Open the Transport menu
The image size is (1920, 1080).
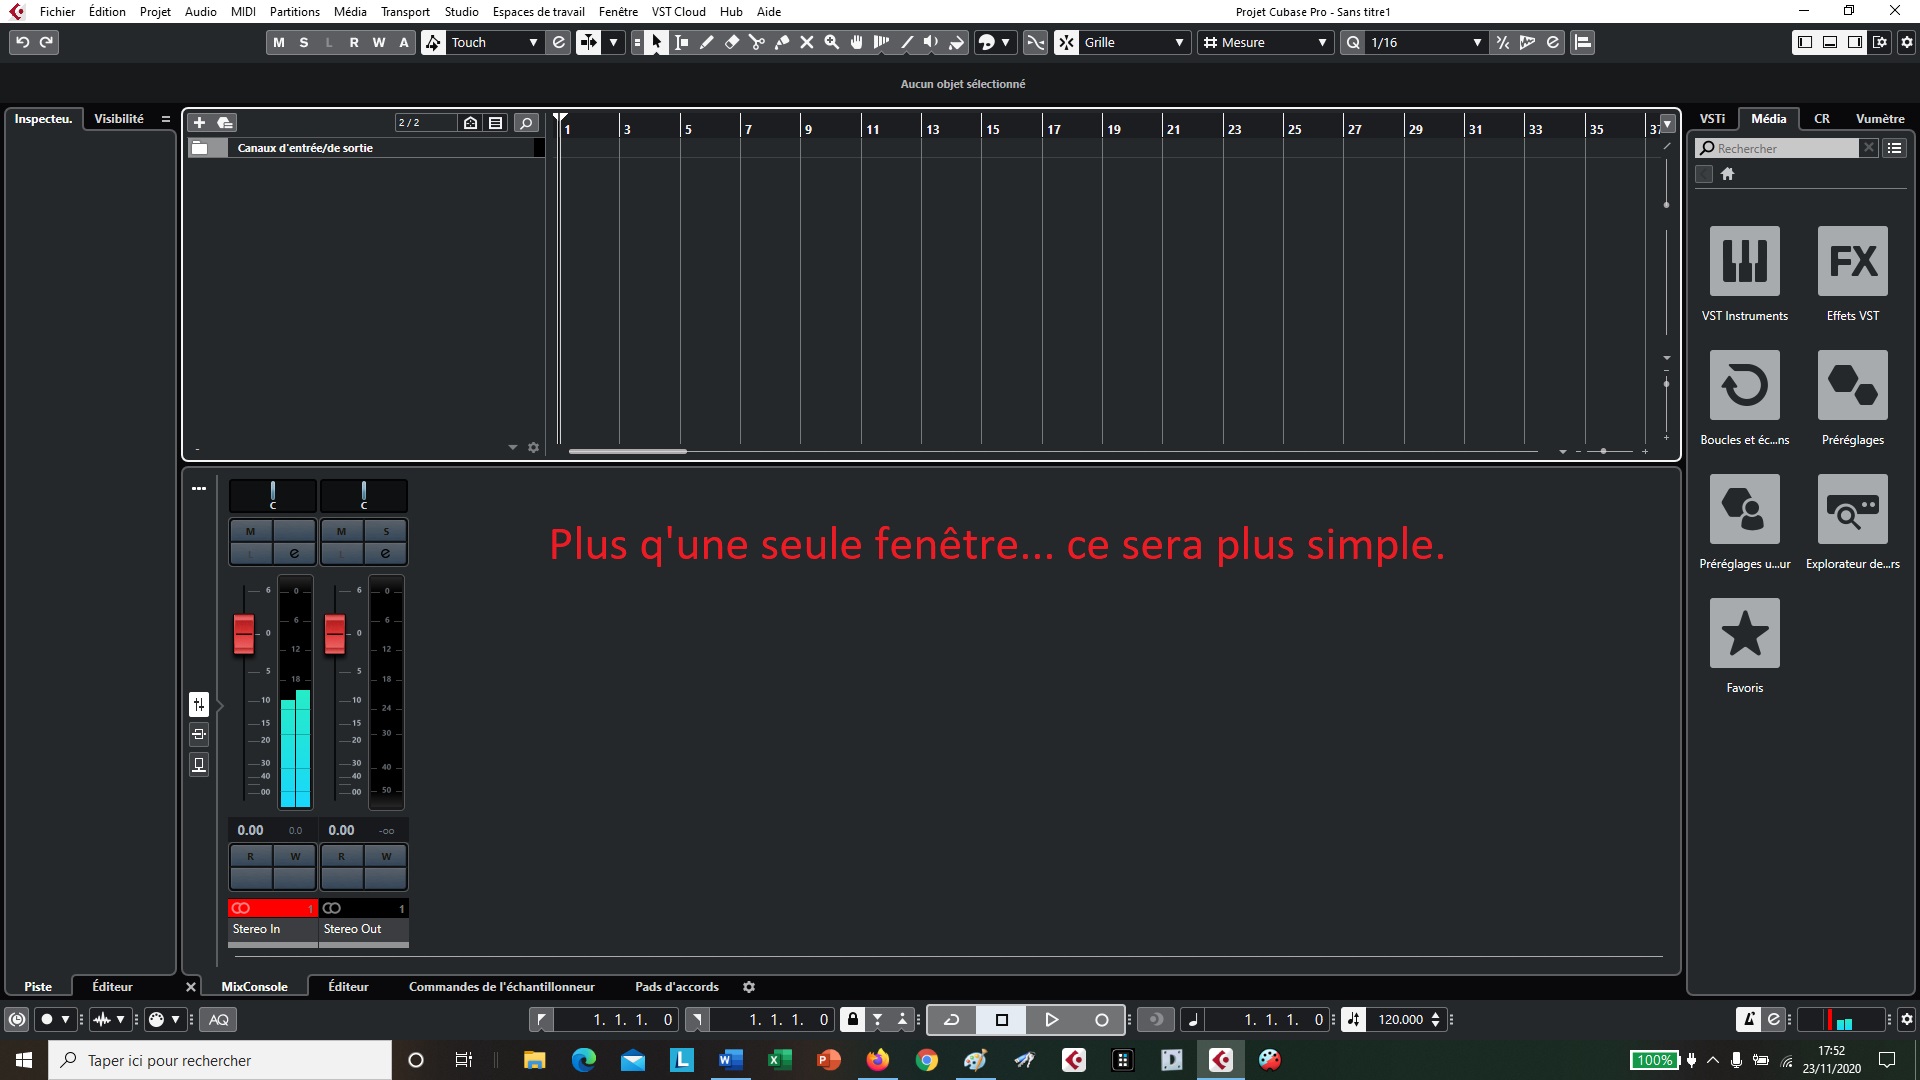pyautogui.click(x=404, y=11)
